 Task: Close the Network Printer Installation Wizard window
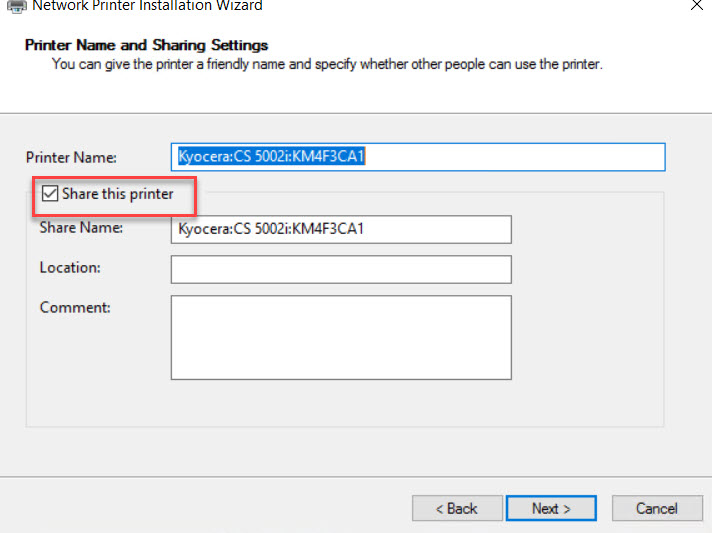click(x=697, y=5)
